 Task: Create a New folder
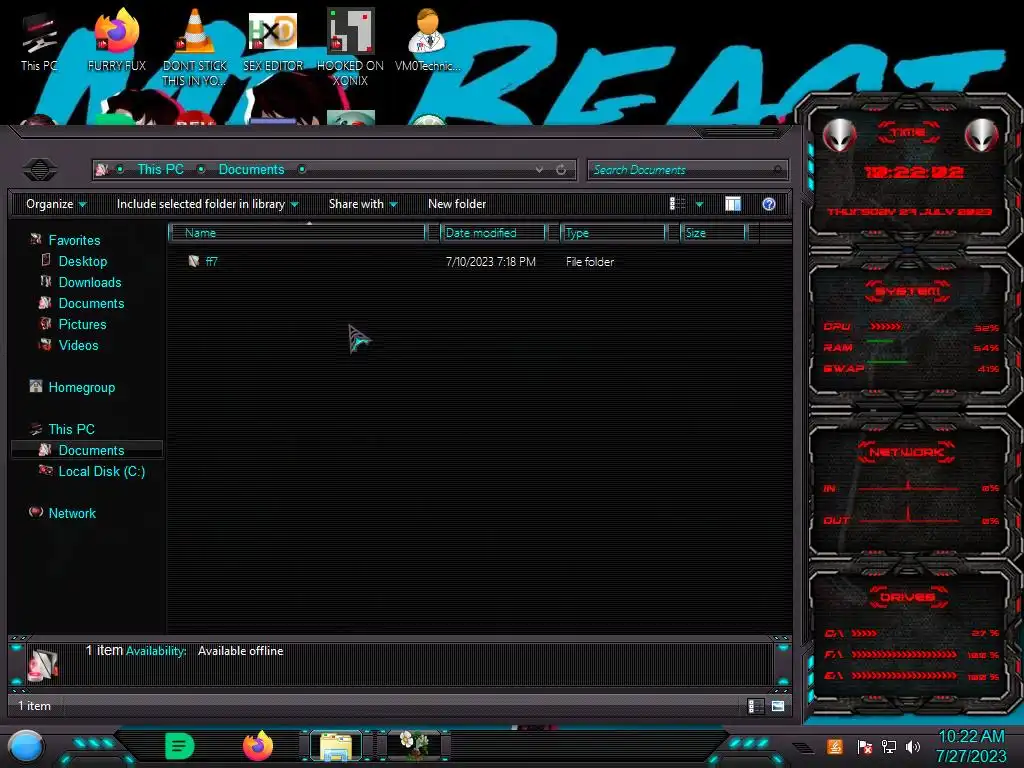click(x=457, y=204)
